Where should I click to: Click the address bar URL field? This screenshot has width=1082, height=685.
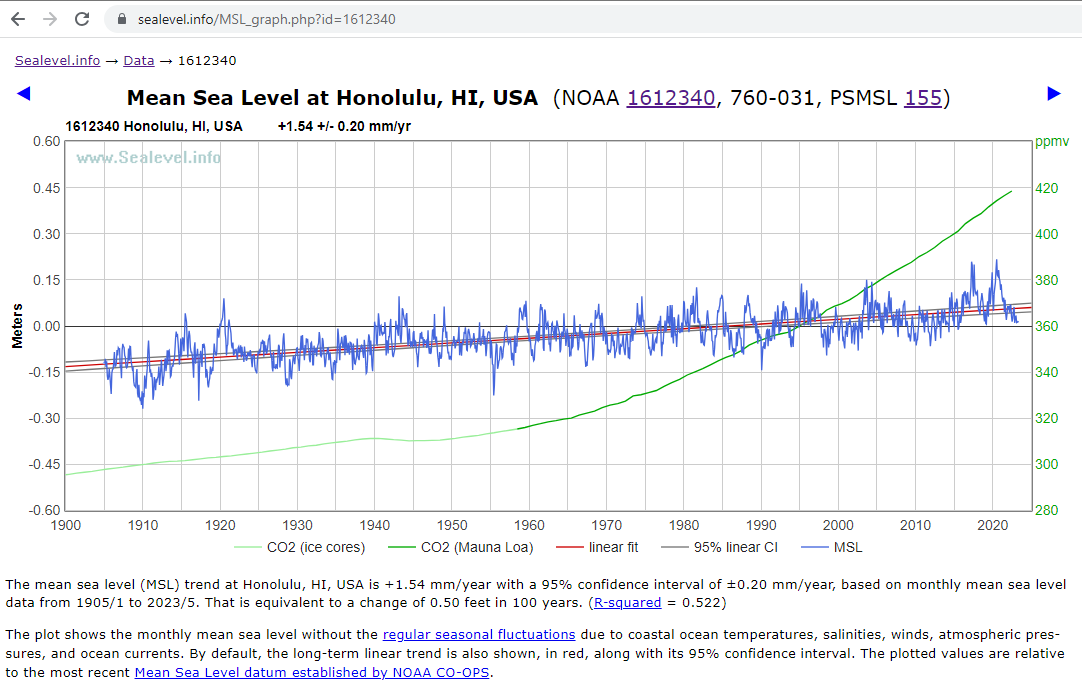click(x=500, y=19)
